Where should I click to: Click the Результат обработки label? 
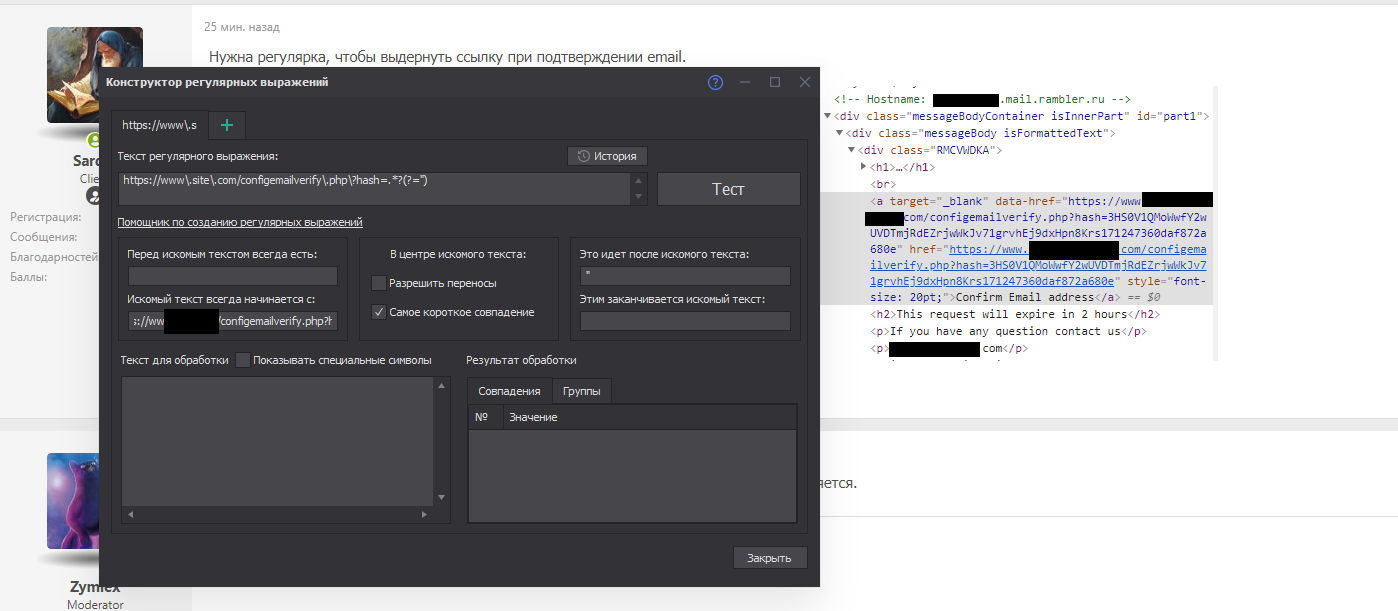click(521, 360)
